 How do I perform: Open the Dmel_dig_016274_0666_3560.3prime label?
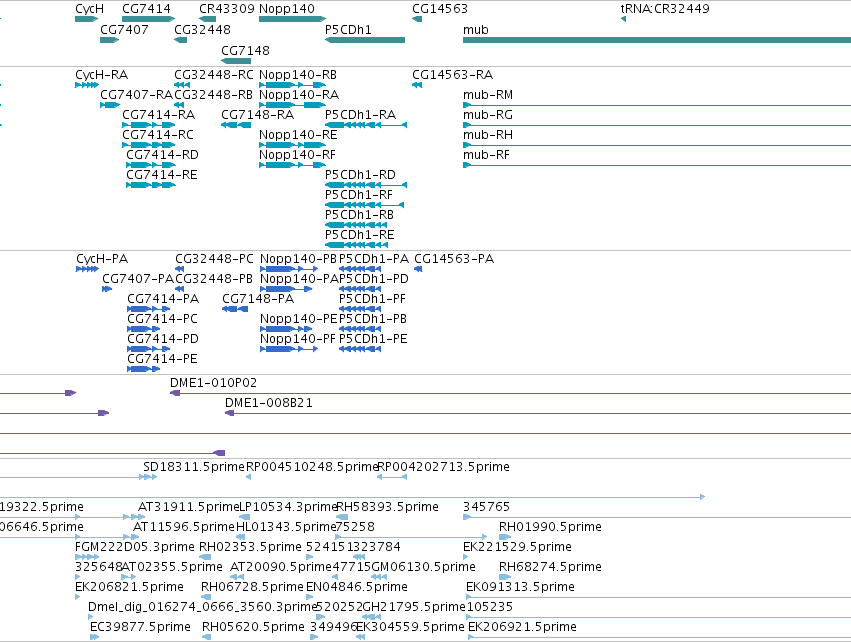coord(202,607)
